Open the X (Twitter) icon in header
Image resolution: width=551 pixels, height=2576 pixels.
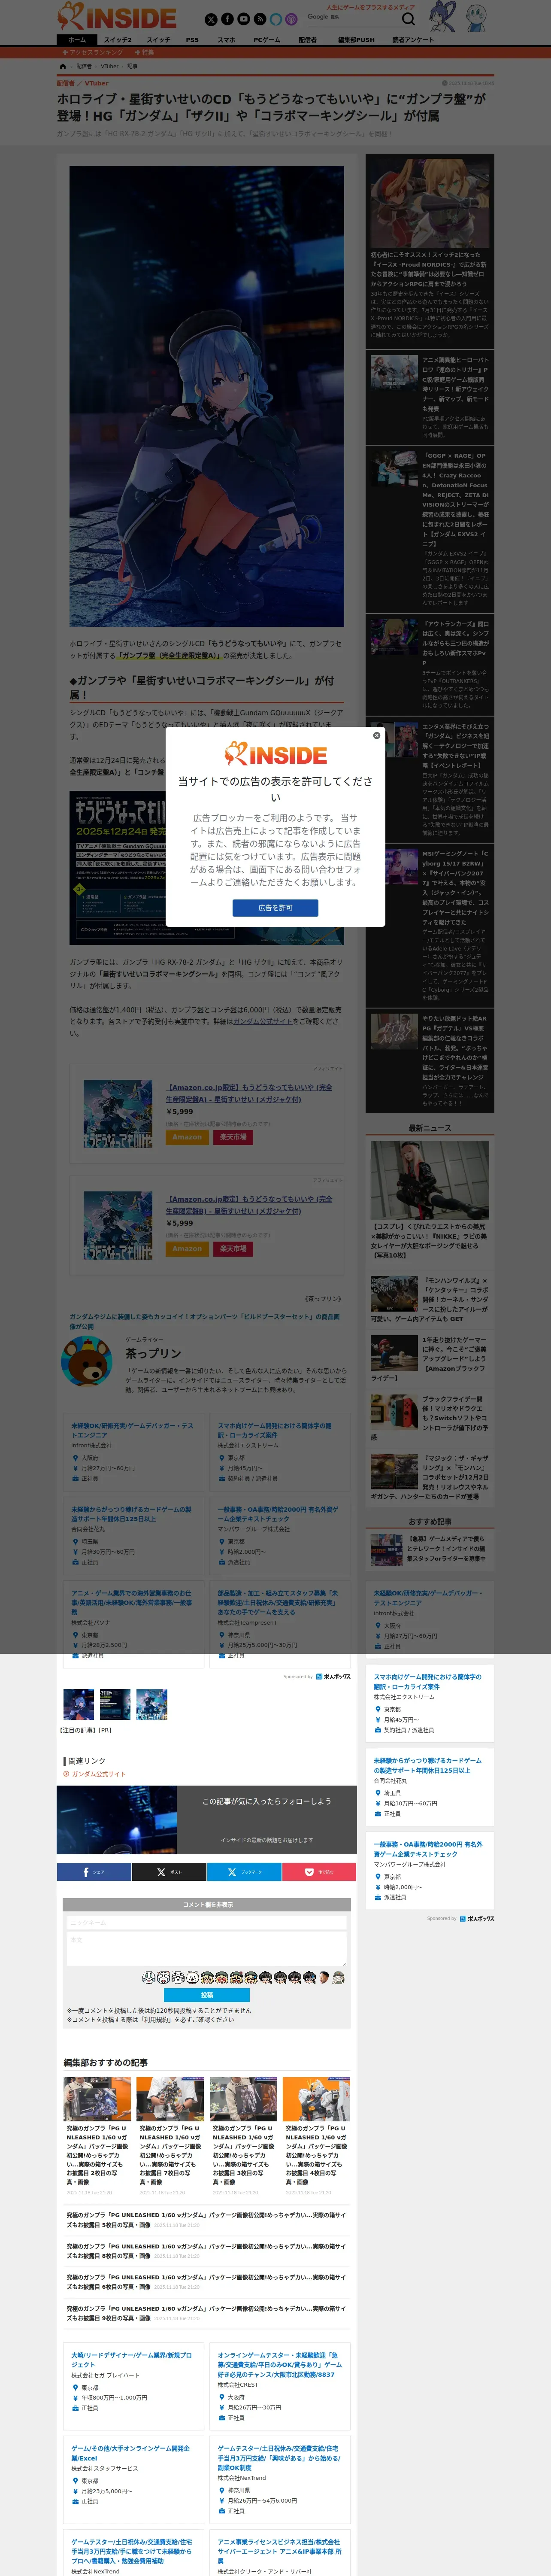click(x=211, y=19)
